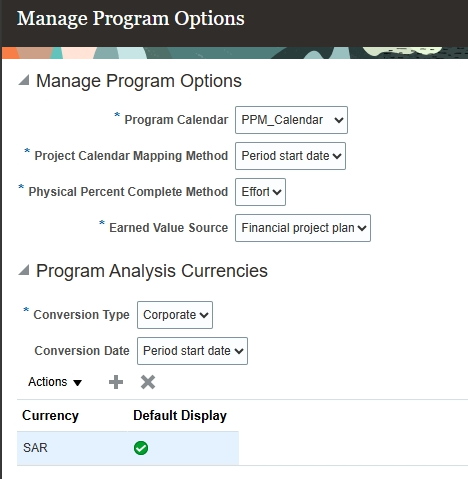Collapse the Manage Program Options section
This screenshot has height=479, width=468.
pyautogui.click(x=24, y=80)
